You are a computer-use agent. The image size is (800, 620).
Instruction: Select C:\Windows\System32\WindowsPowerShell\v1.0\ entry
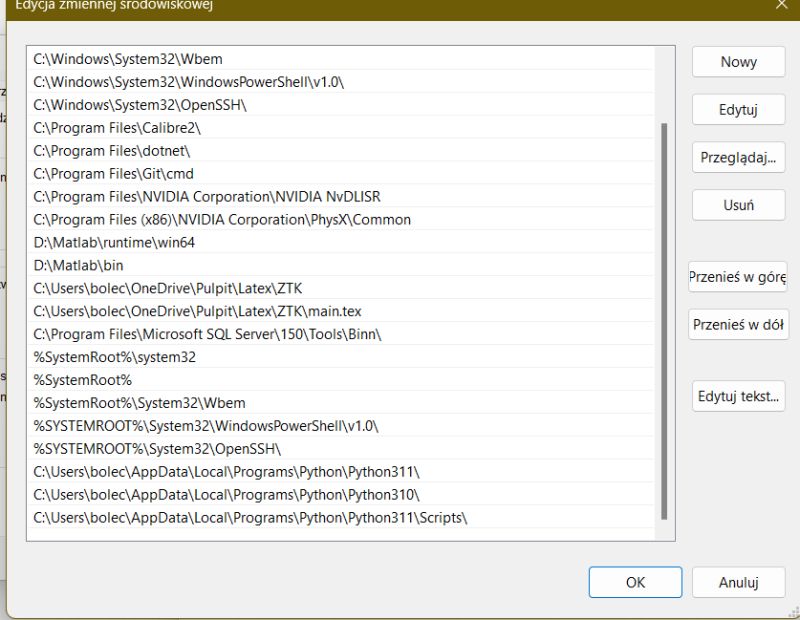pos(341,82)
